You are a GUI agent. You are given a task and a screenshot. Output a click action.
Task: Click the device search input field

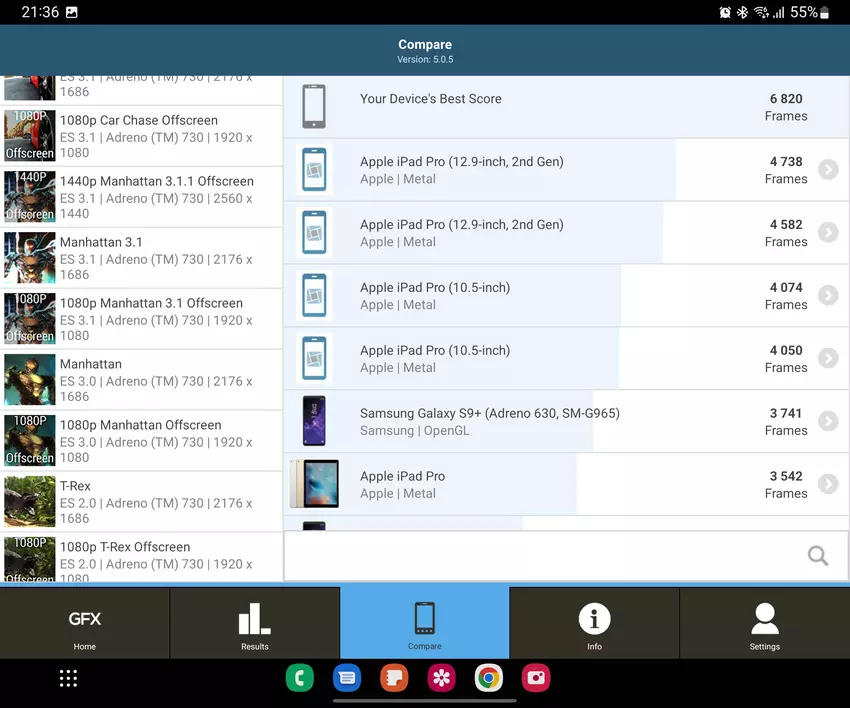click(x=540, y=556)
